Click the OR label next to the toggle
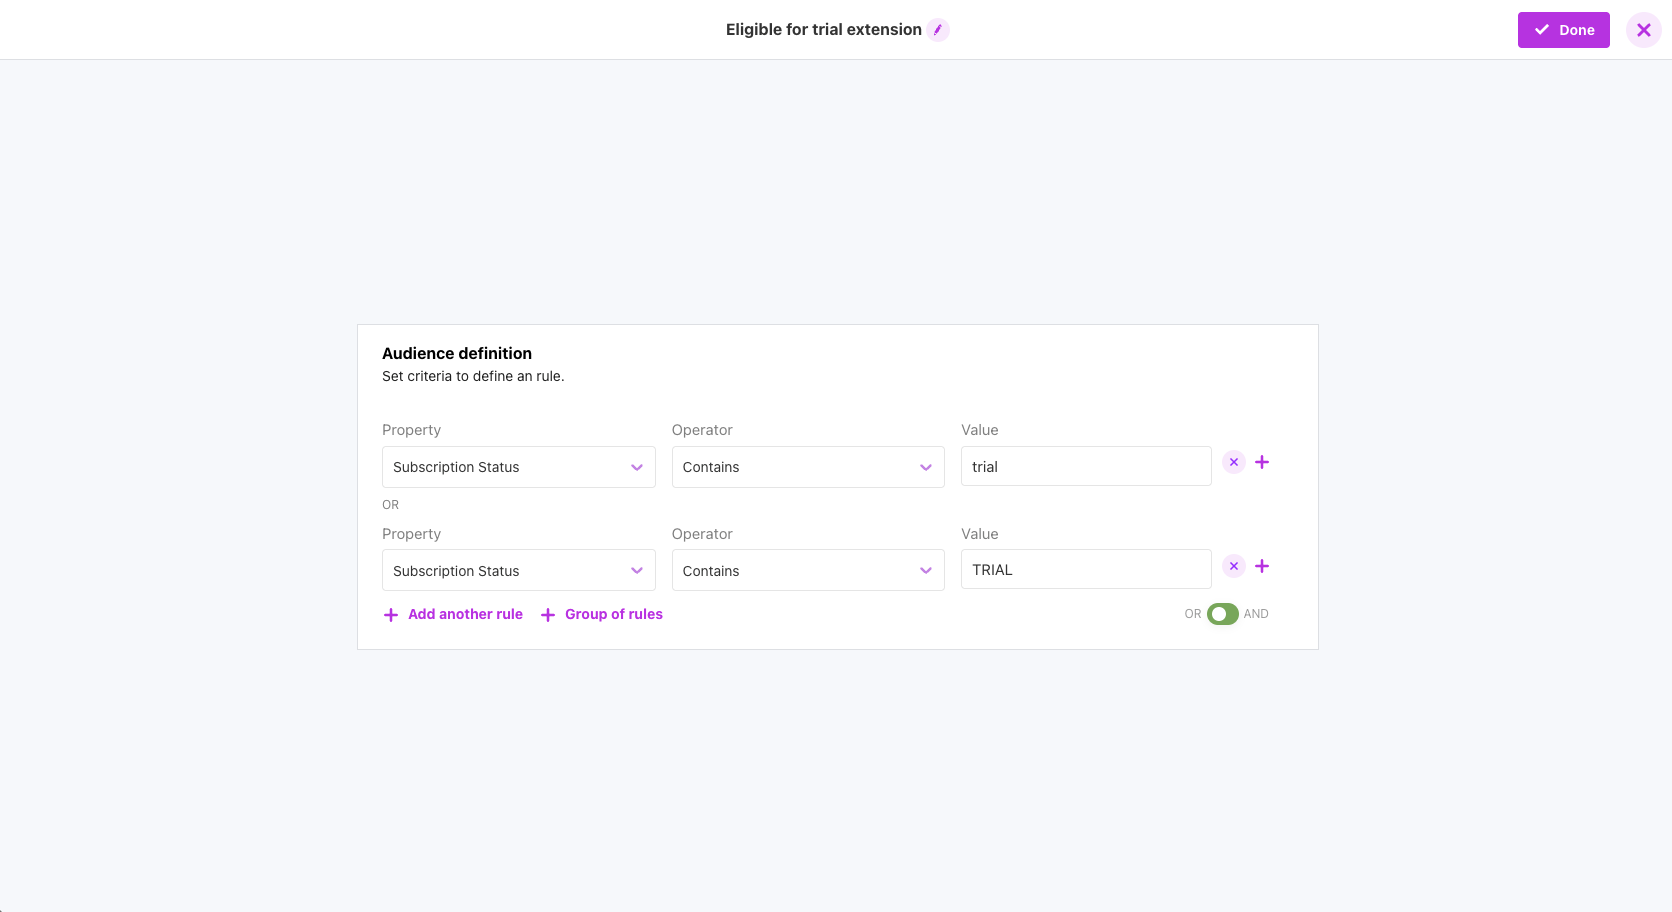 click(x=1193, y=613)
